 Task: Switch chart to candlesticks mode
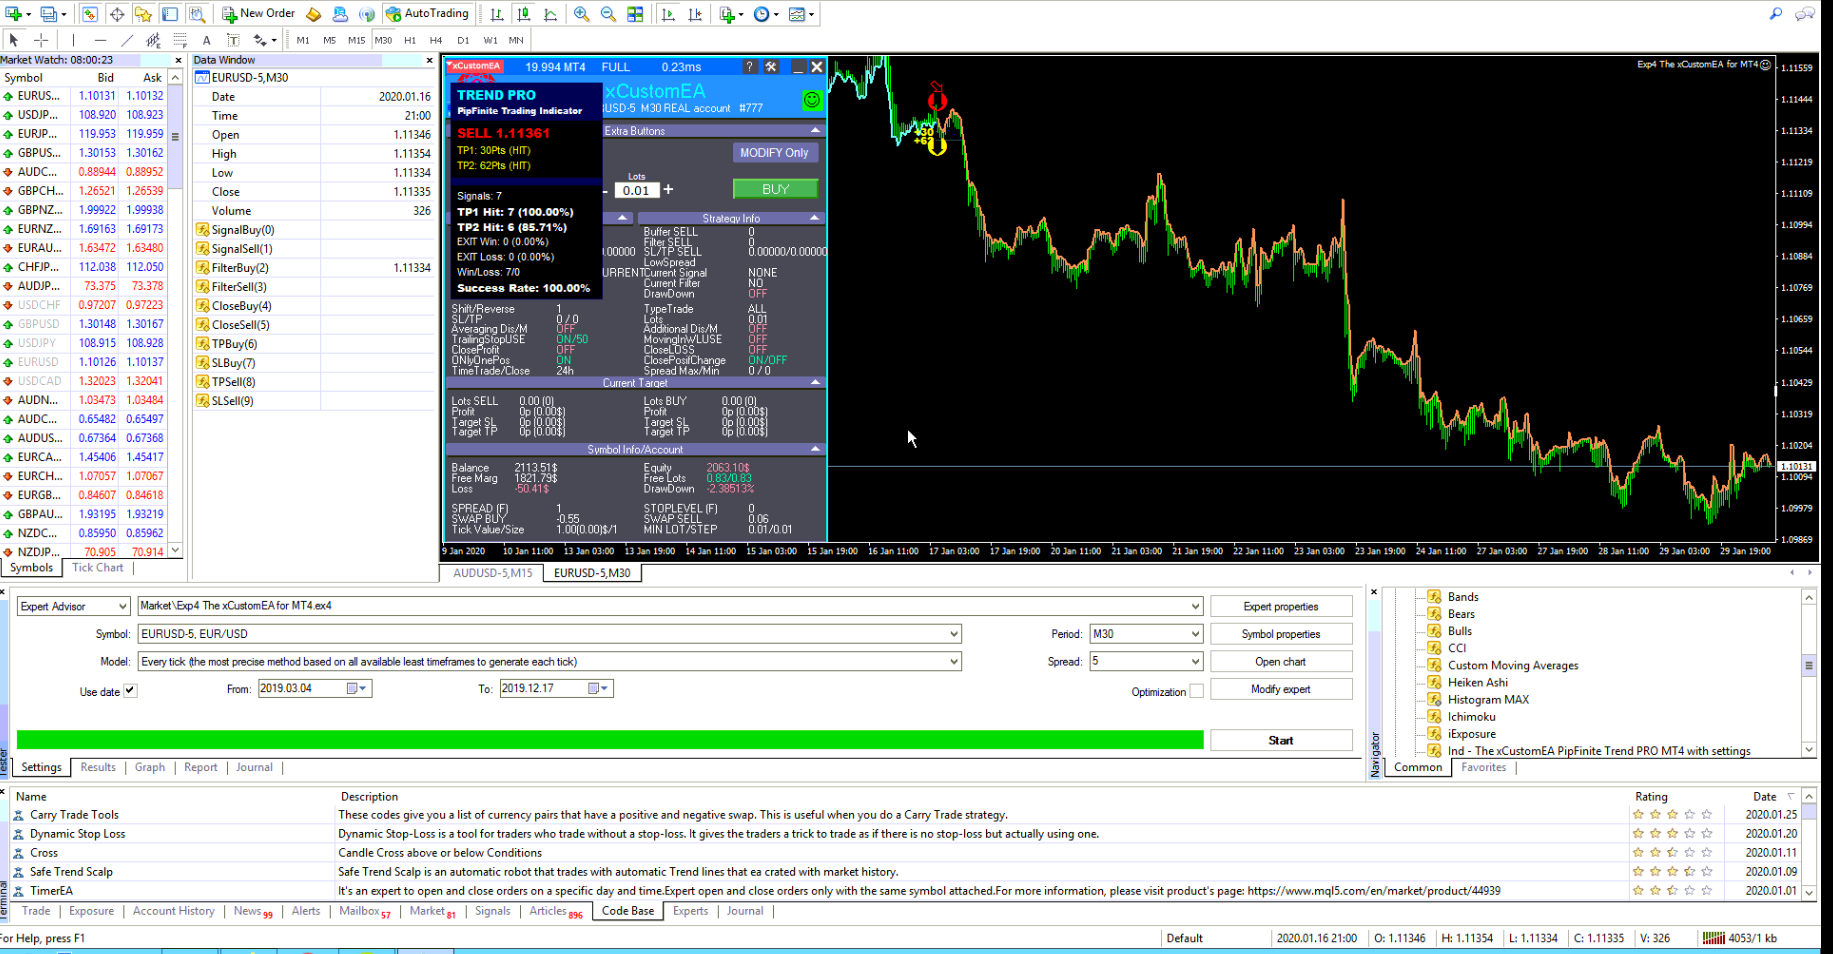click(524, 14)
